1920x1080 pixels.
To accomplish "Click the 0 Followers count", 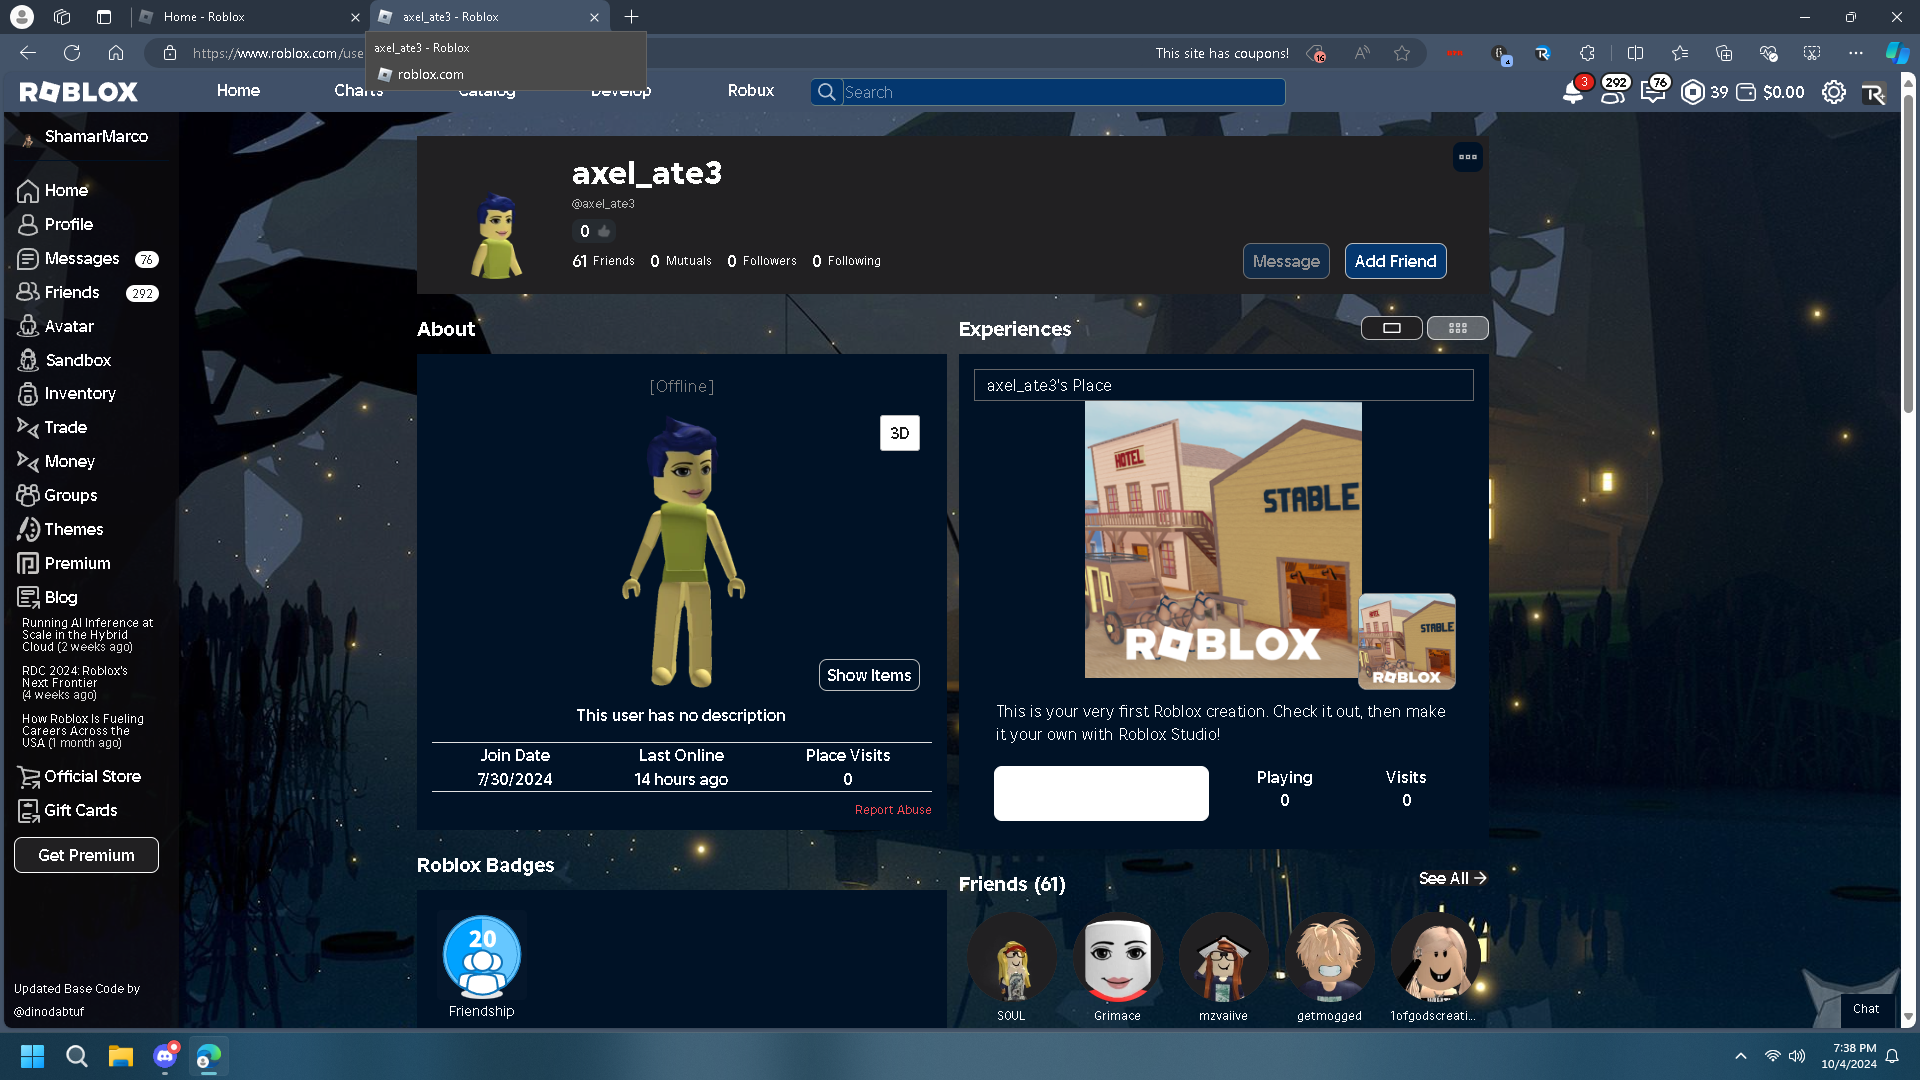I will coord(762,262).
